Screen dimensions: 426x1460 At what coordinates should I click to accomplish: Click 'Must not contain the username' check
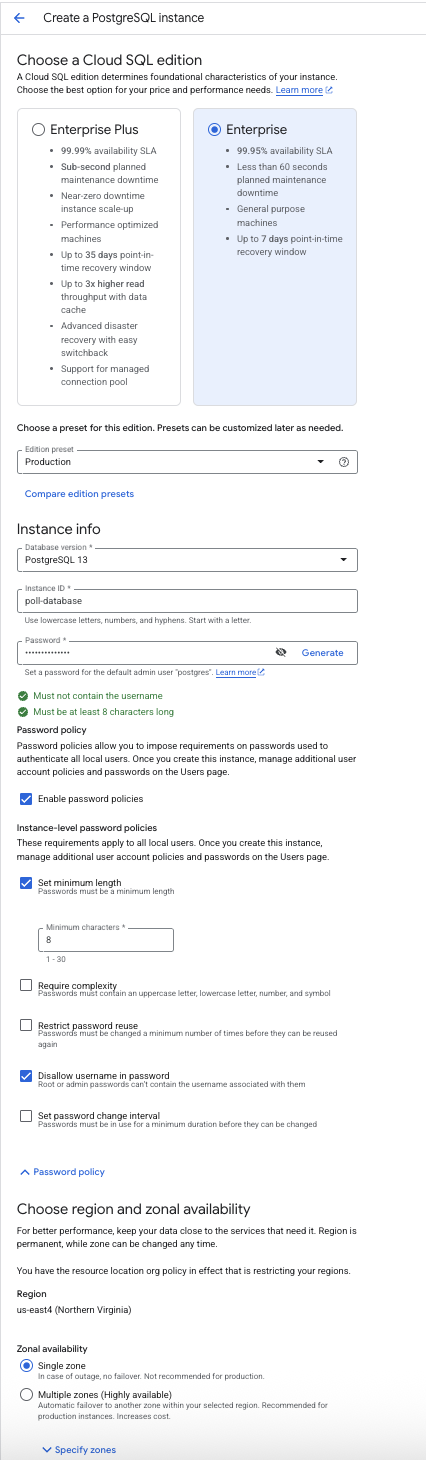tap(97, 695)
